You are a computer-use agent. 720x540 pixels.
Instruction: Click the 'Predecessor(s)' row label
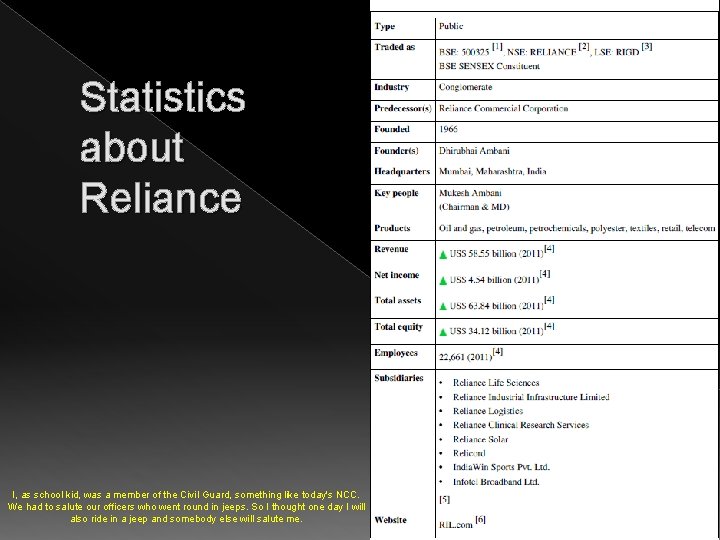coord(403,108)
